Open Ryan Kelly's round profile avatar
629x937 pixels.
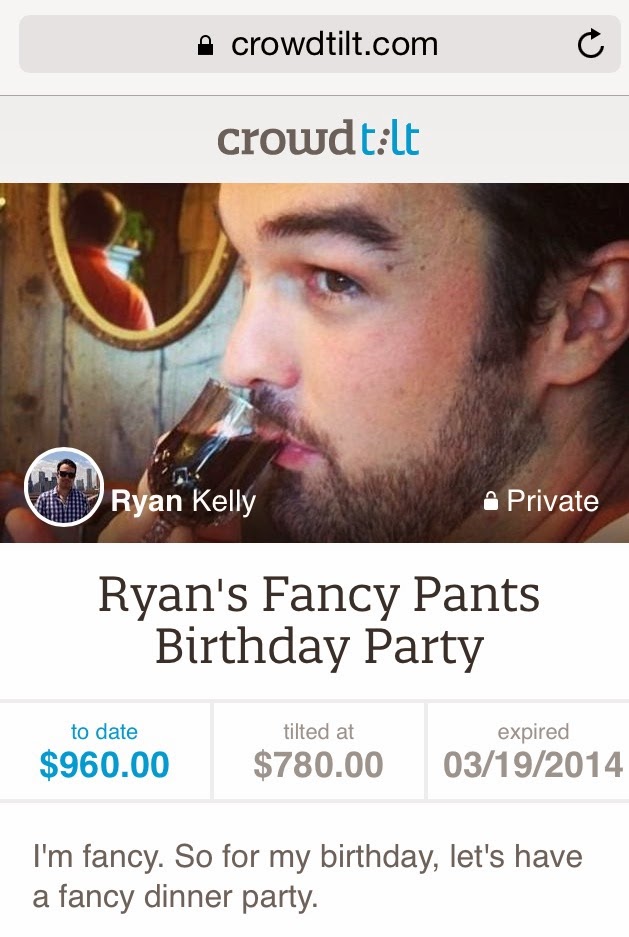click(63, 487)
